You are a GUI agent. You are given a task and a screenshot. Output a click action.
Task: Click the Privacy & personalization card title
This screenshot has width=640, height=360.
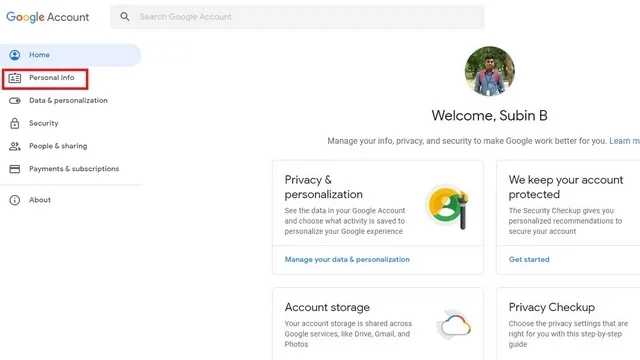click(323, 187)
